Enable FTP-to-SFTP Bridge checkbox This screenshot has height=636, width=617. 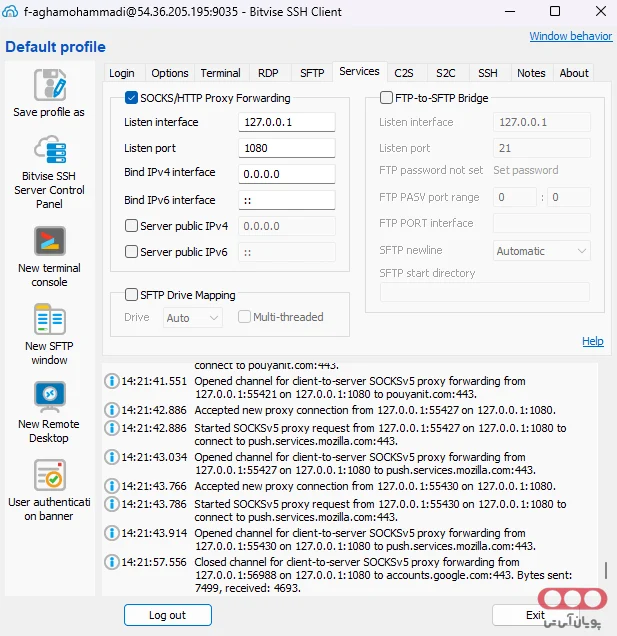386,98
